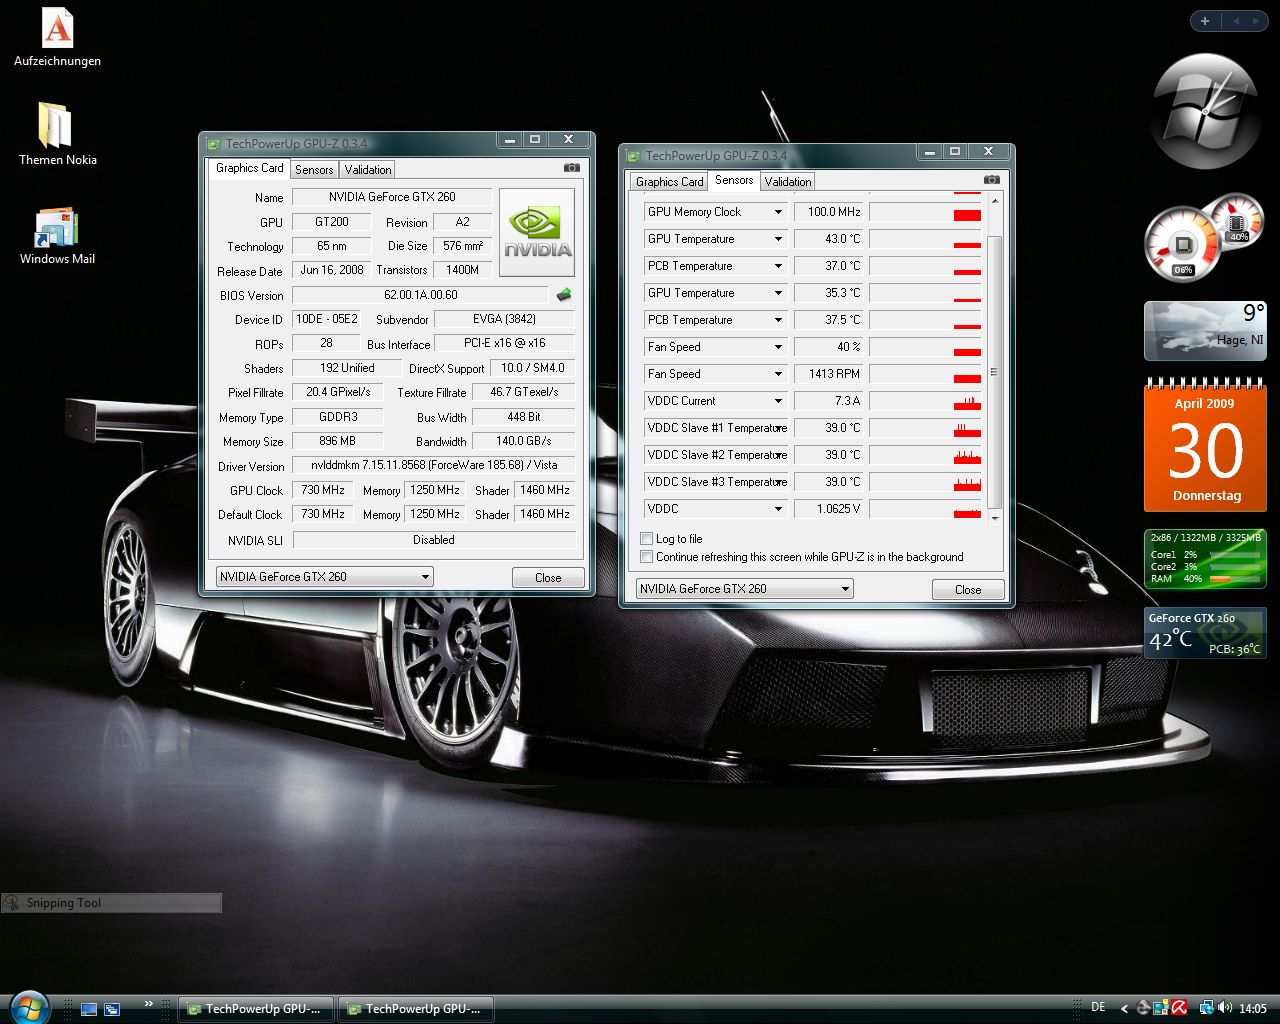Click the DE language indicator
This screenshot has width=1280, height=1024.
[1099, 1008]
